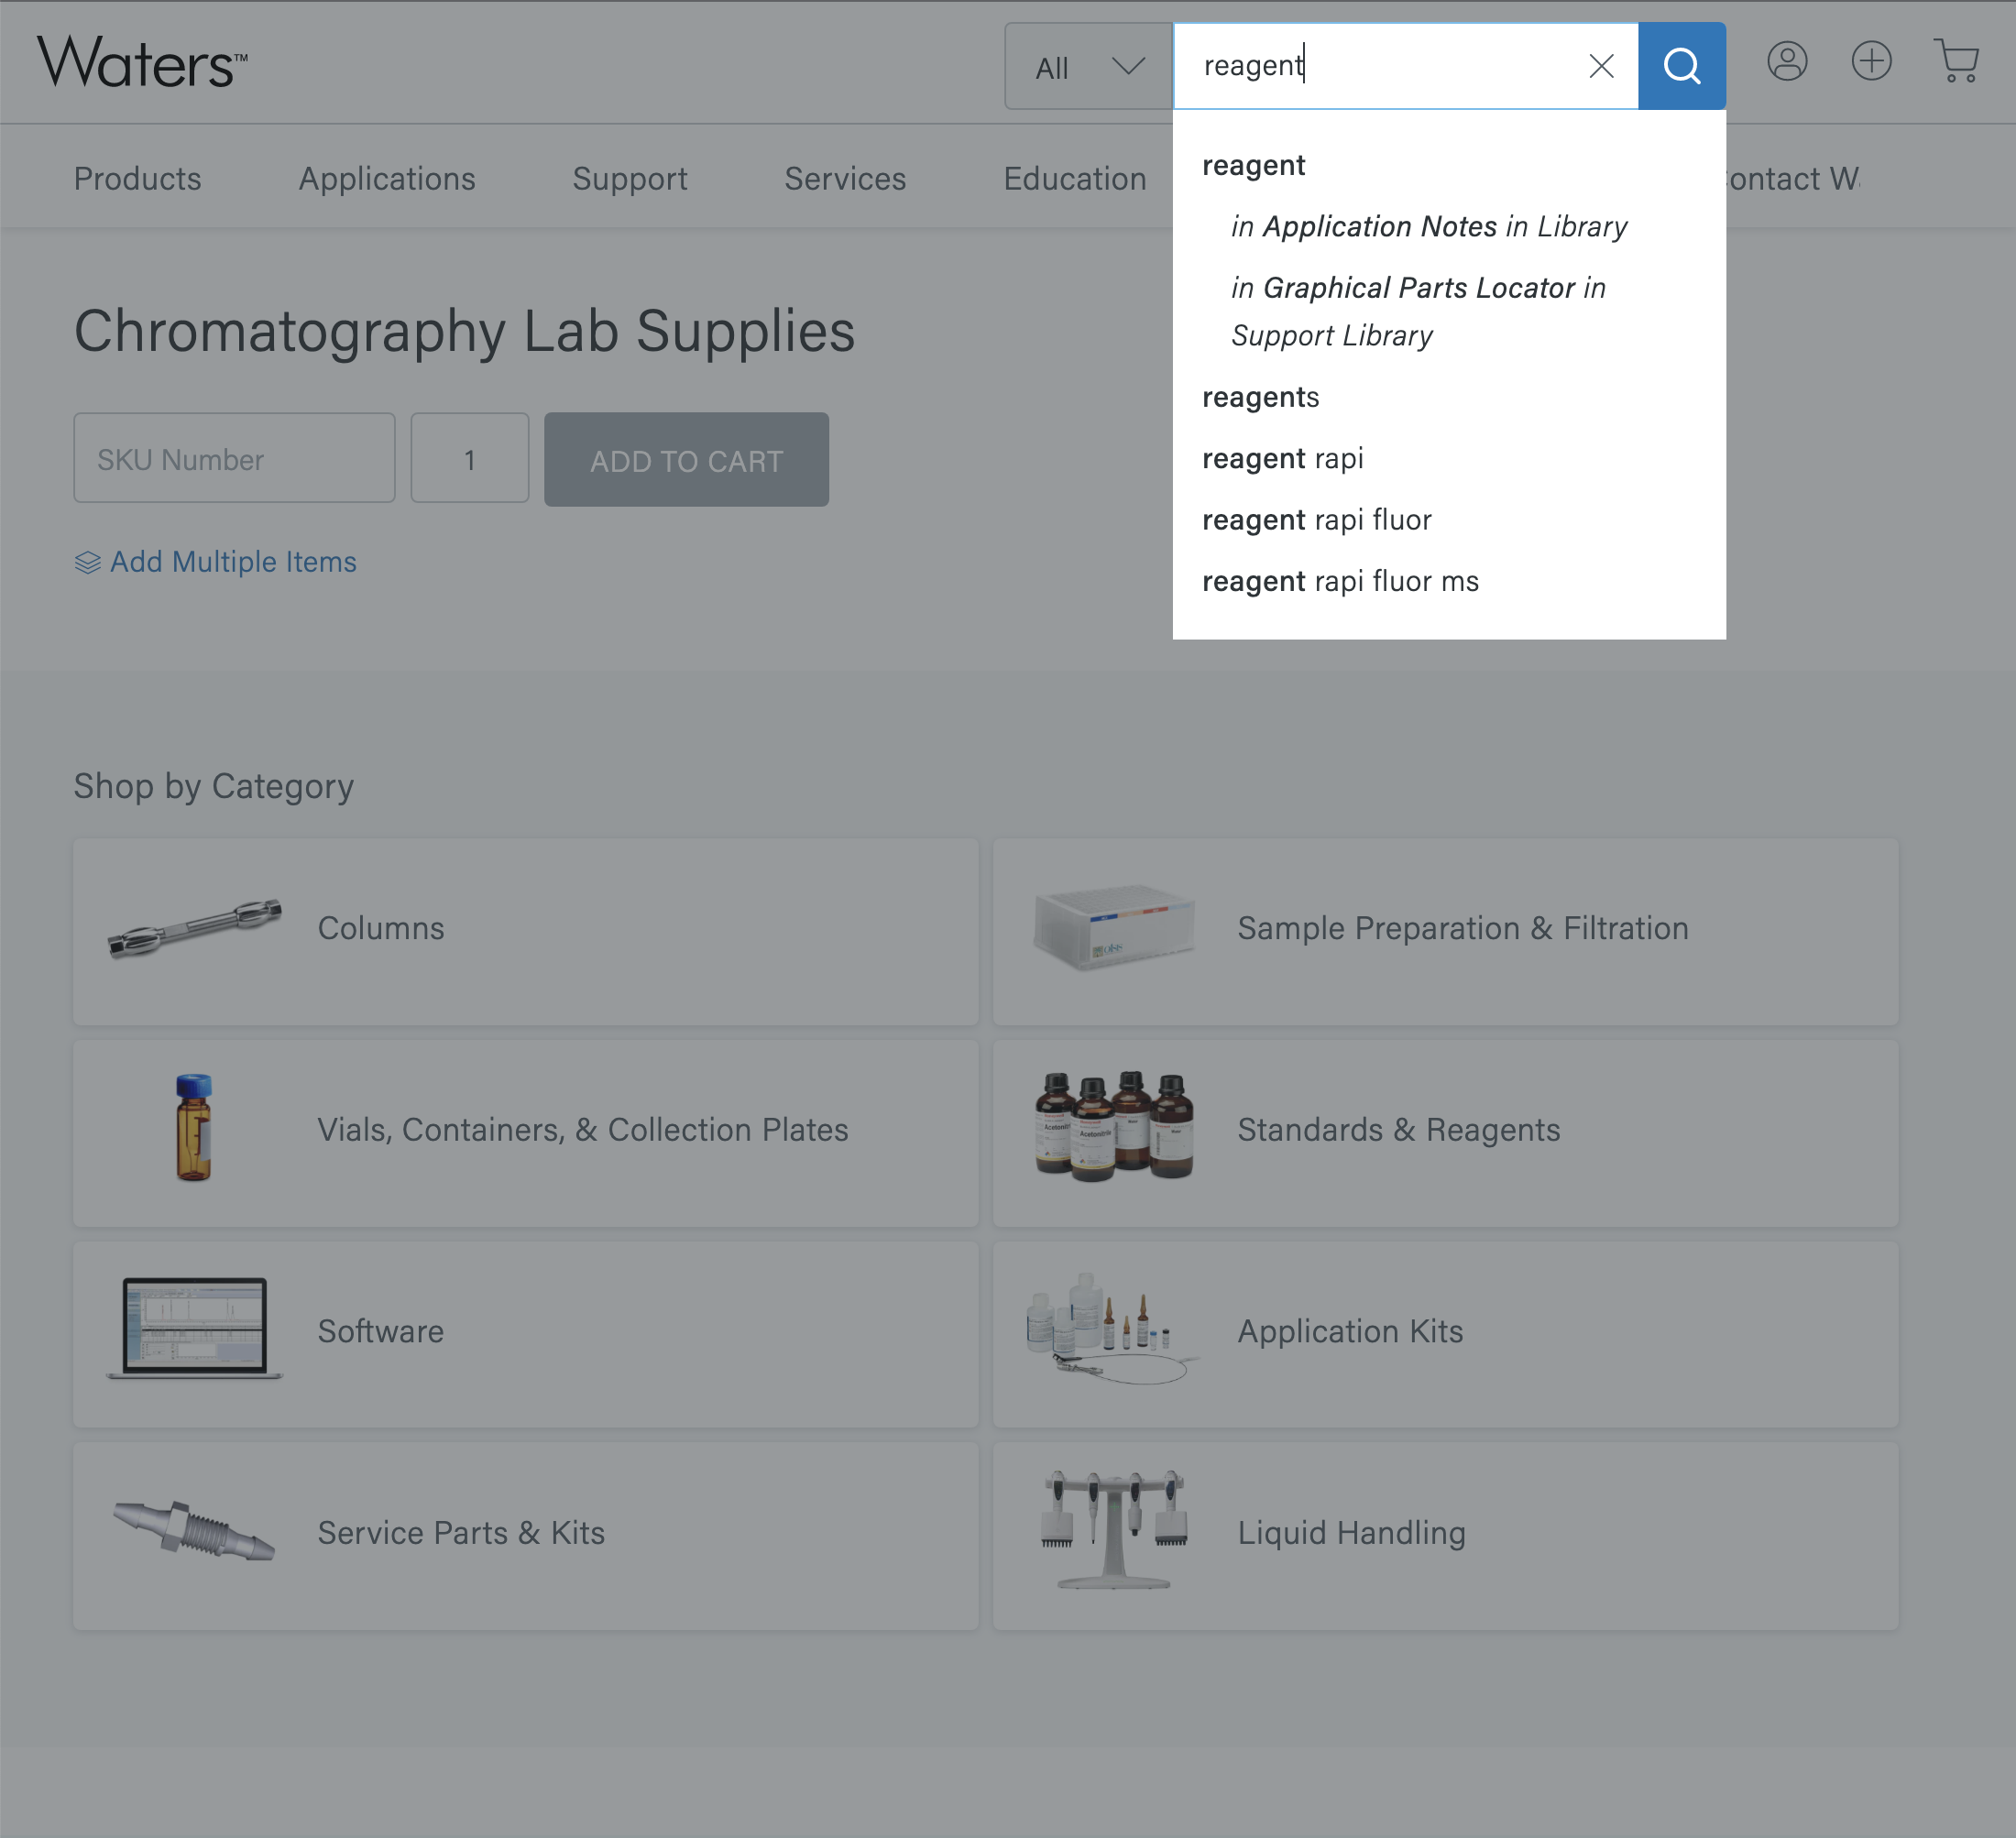This screenshot has width=2016, height=1838.
Task: Open the shopping cart icon
Action: pyautogui.click(x=1955, y=62)
